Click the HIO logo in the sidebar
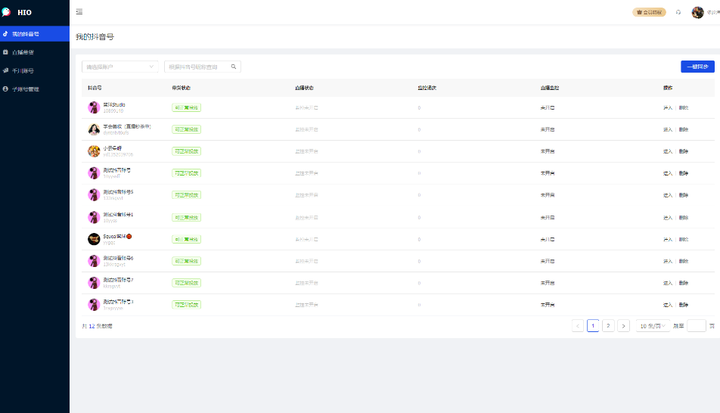 point(17,12)
